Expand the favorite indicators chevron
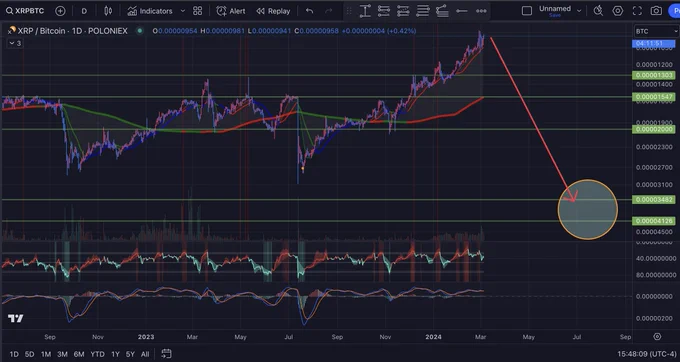The height and width of the screenshot is (362, 680). (x=183, y=11)
